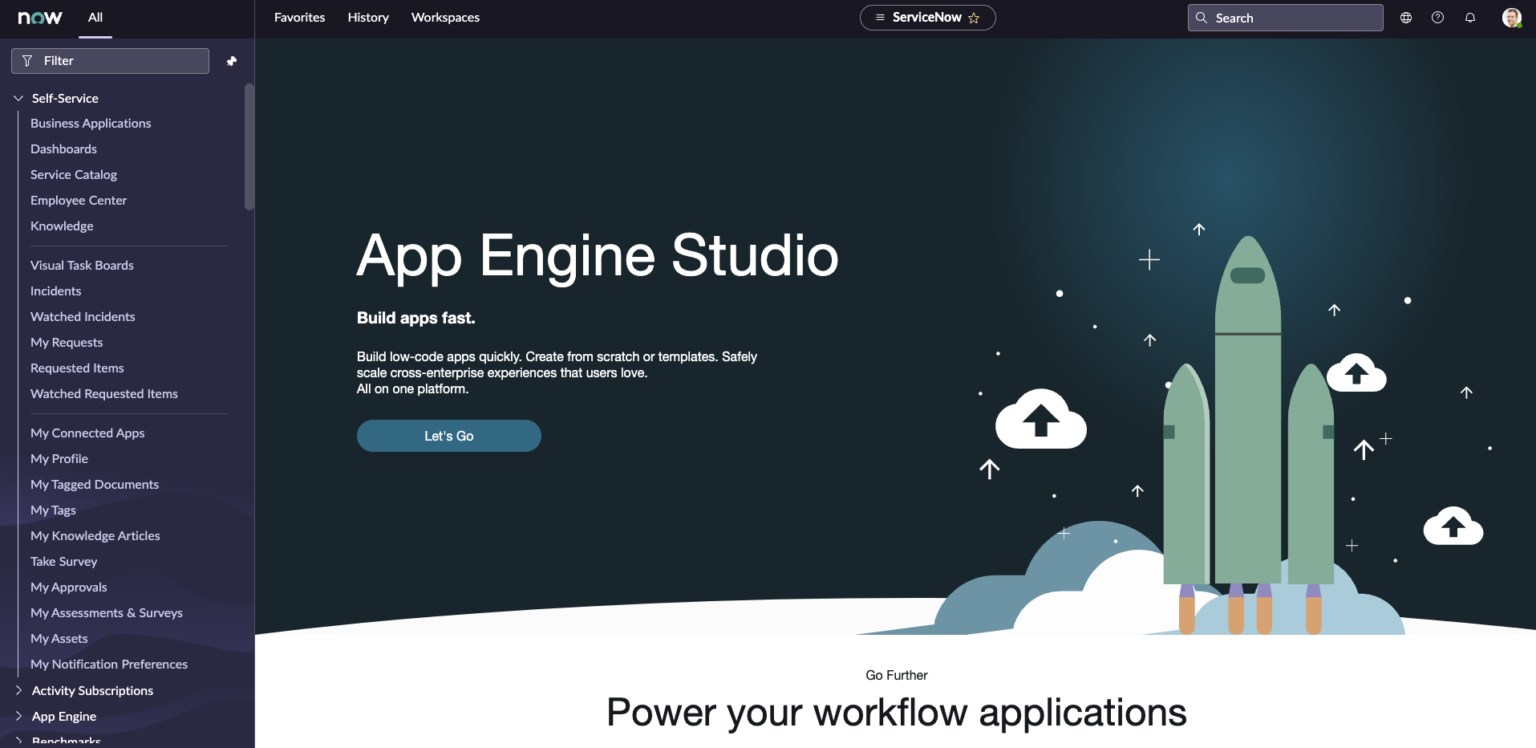Click the ServiceNow now logo
The image size is (1536, 748).
pos(38,17)
